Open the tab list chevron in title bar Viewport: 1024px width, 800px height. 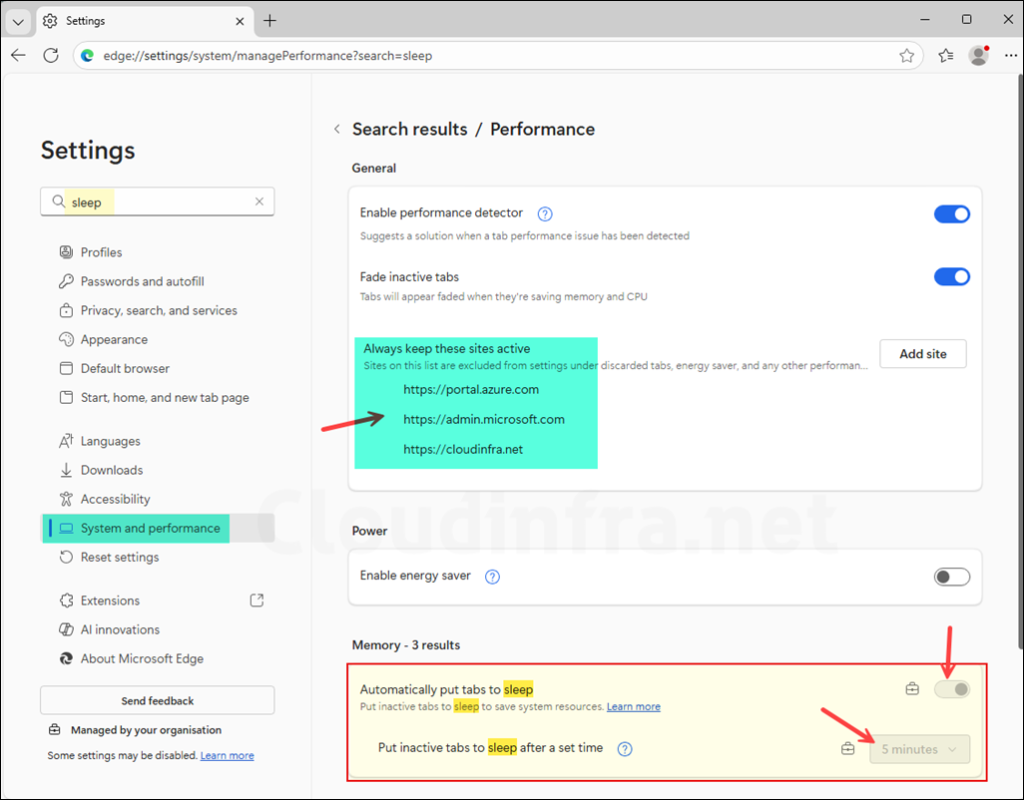[x=18, y=20]
